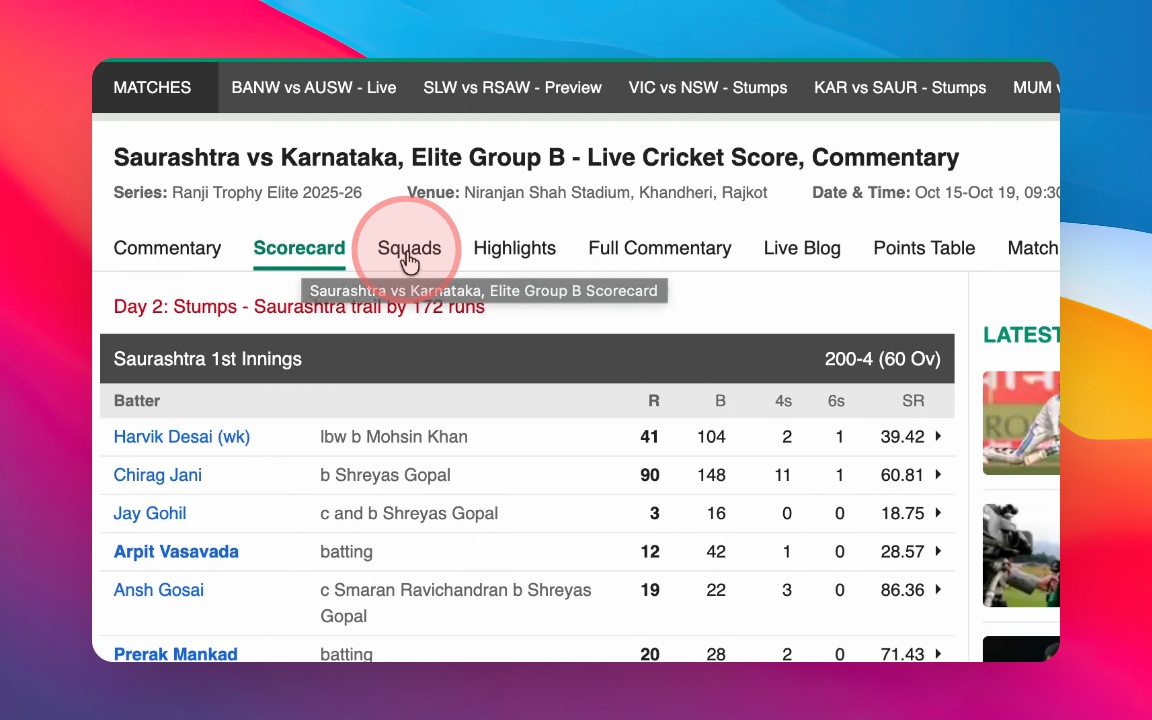The image size is (1152, 720).
Task: Expand Ansh Gosai row arrow
Action: pyautogui.click(x=938, y=589)
